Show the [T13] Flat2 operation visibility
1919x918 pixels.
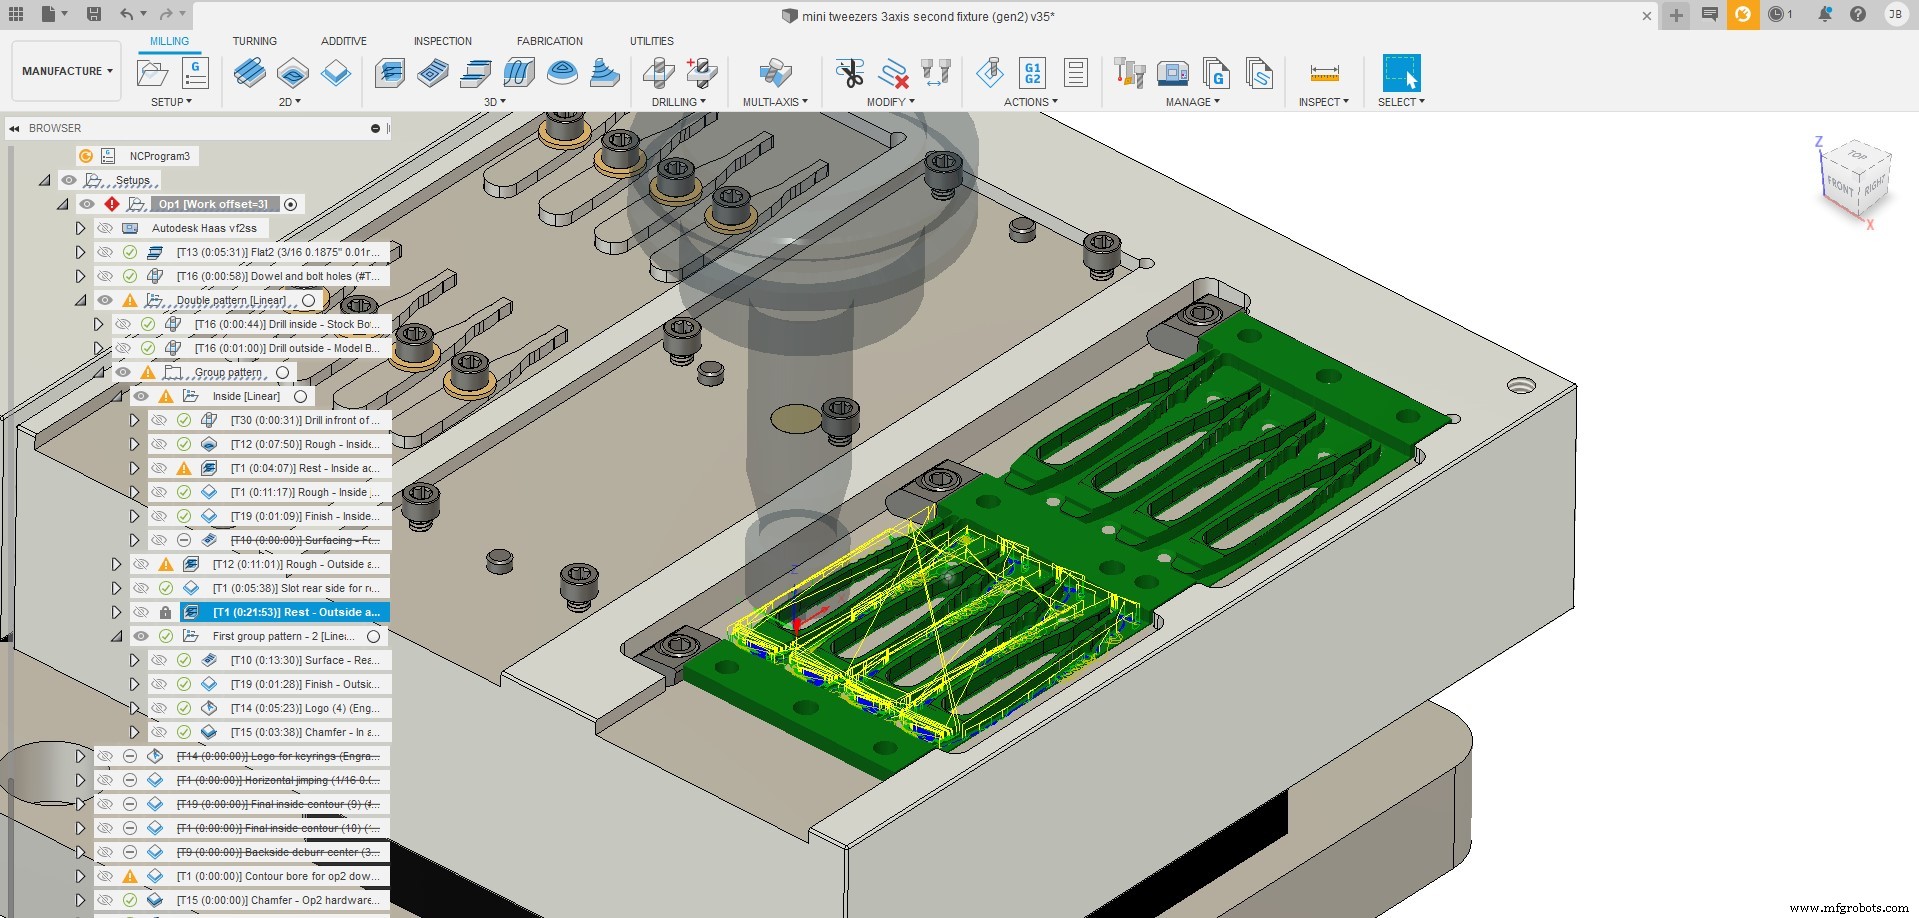coord(105,252)
